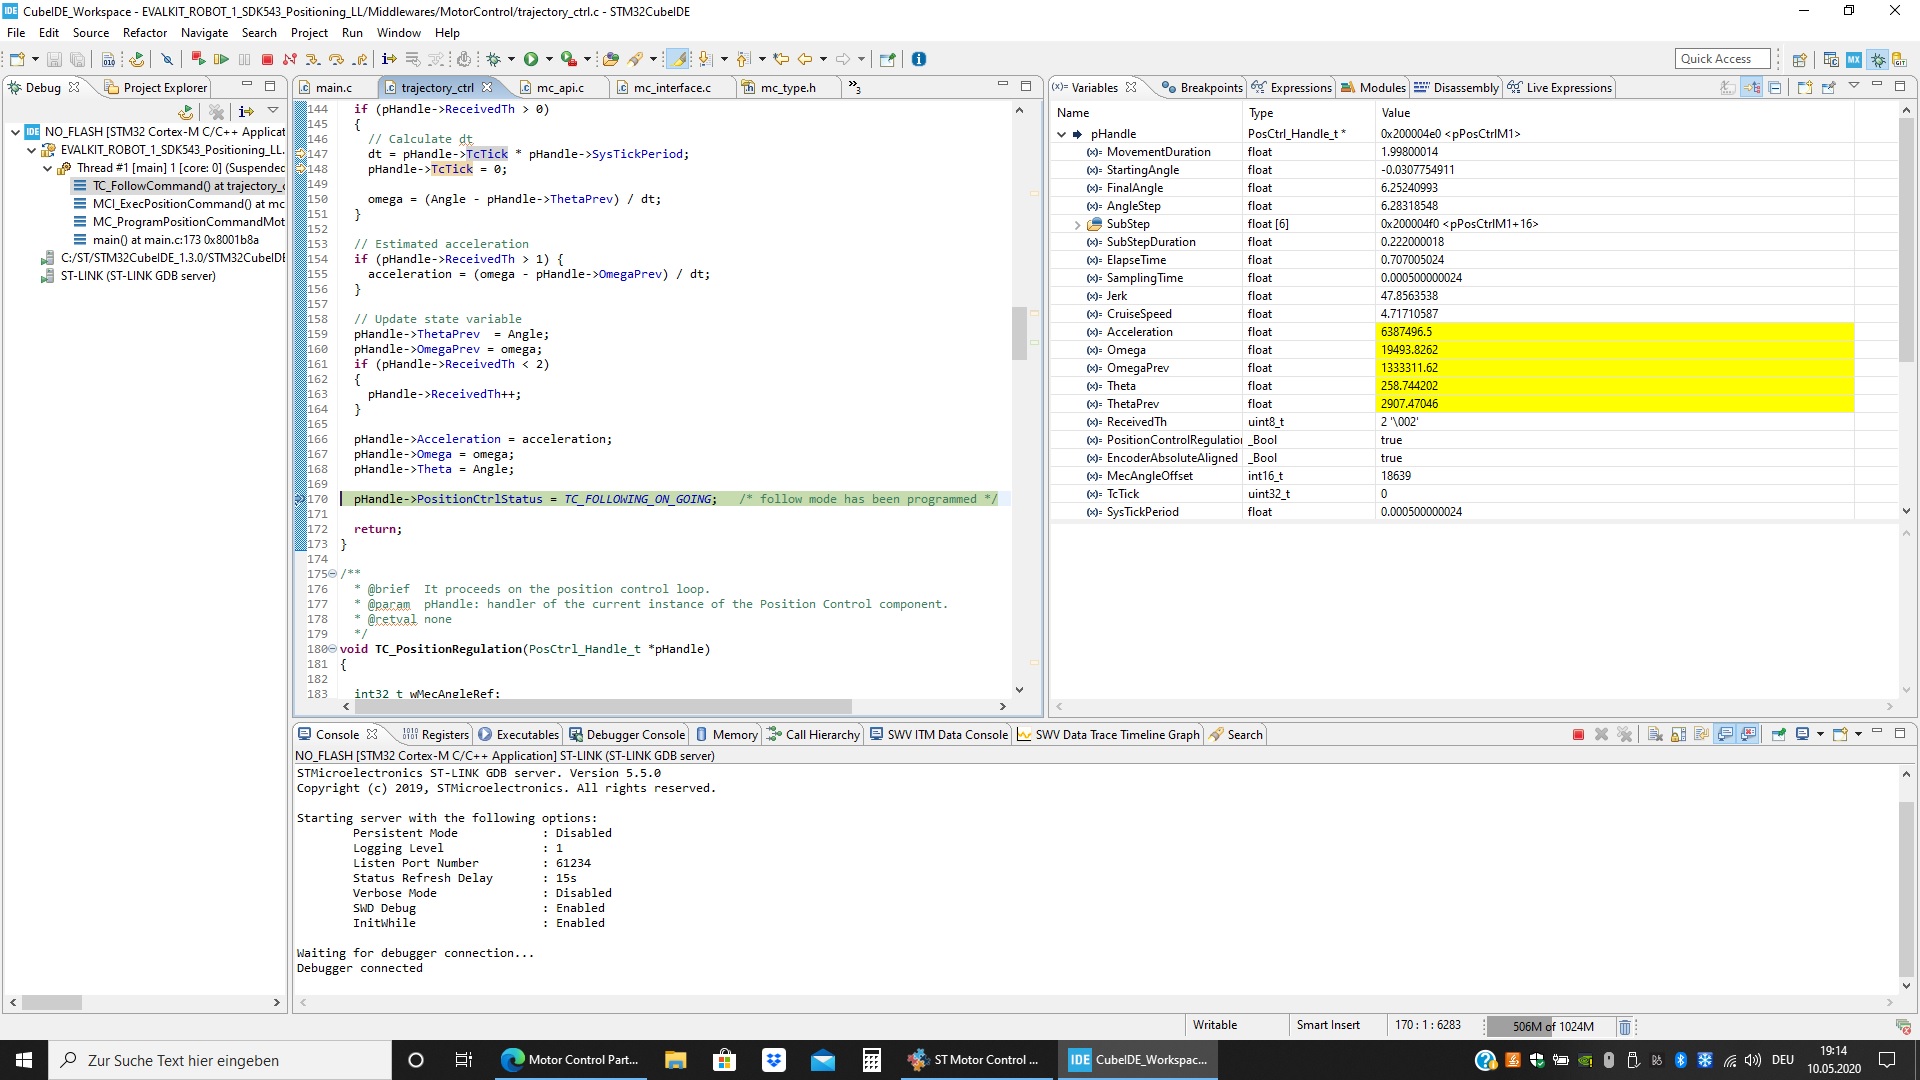Open the Debug configurations dropdown arrow
The height and width of the screenshot is (1080, 1920).
(509, 59)
